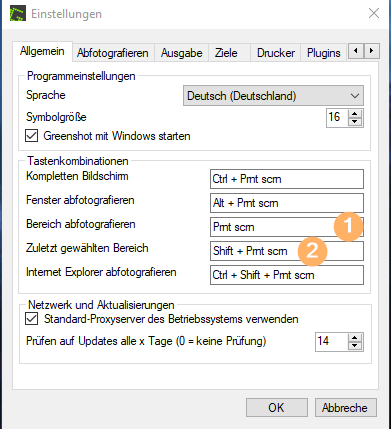Open the Sprache dropdown
391x429 pixels.
[273, 96]
